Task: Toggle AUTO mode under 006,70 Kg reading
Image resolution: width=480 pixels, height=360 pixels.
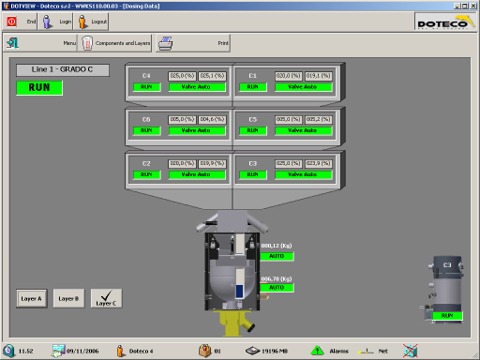Action: [277, 287]
